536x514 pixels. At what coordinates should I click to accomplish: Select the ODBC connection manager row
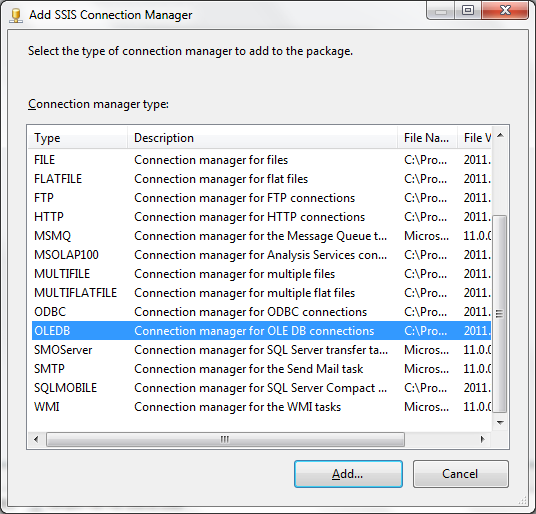point(261,312)
